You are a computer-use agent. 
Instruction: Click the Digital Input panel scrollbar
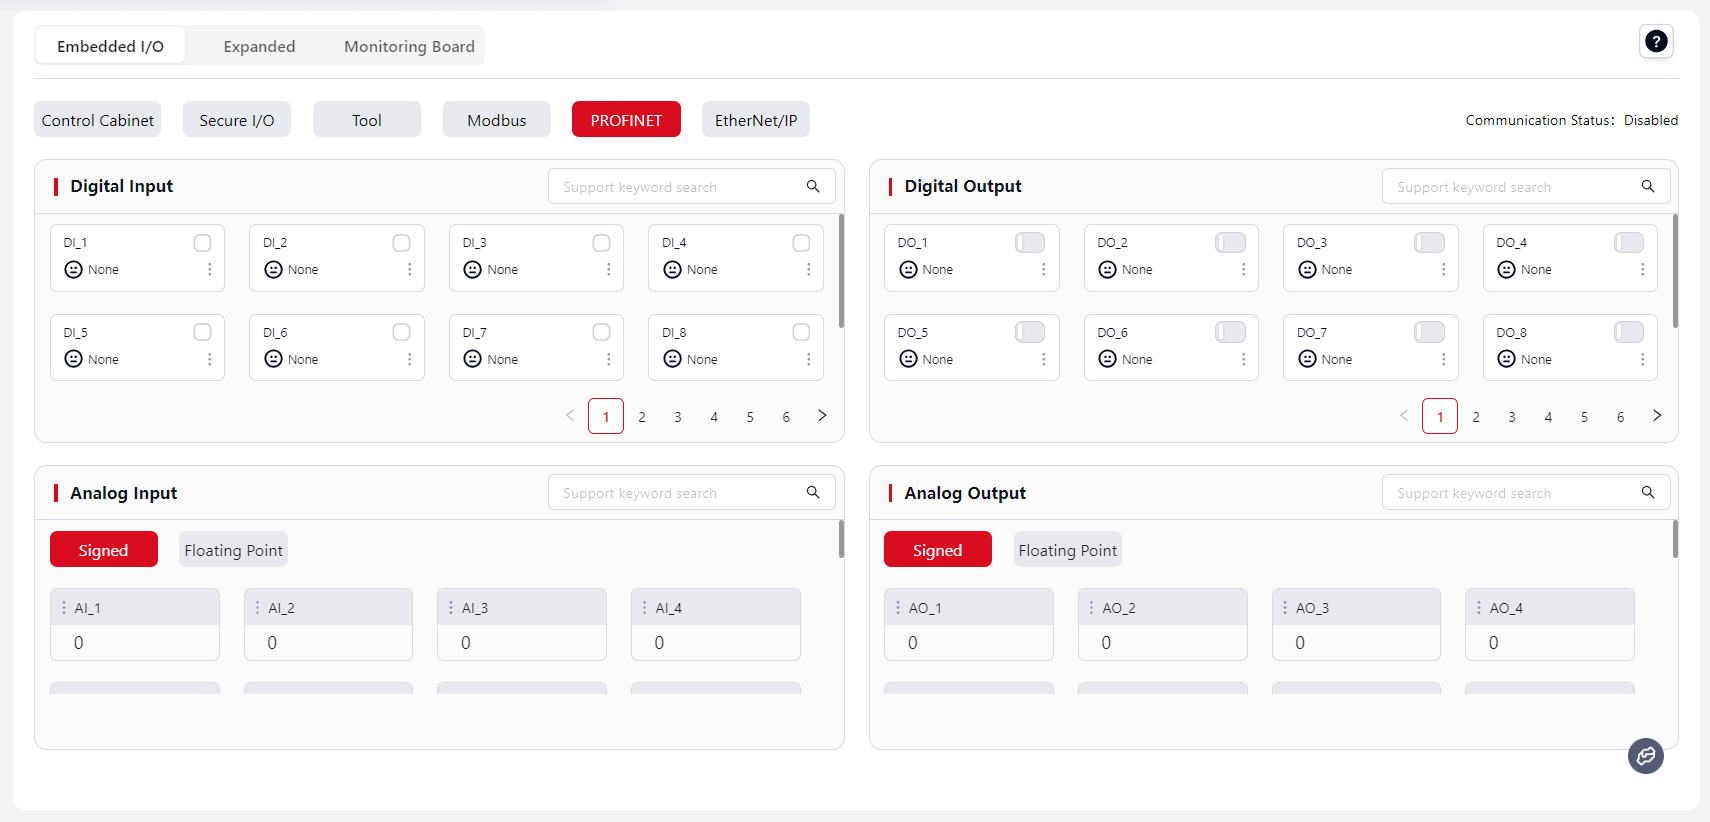pyautogui.click(x=841, y=271)
